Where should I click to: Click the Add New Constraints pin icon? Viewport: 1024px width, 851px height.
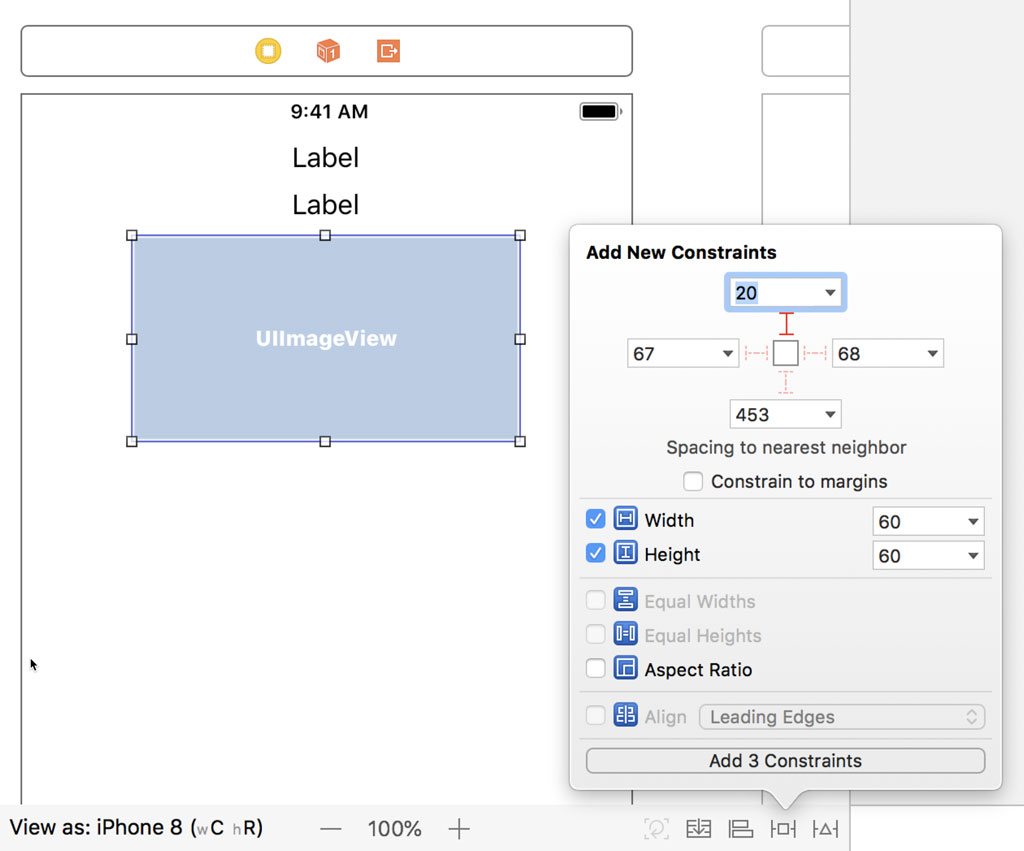tap(784, 829)
